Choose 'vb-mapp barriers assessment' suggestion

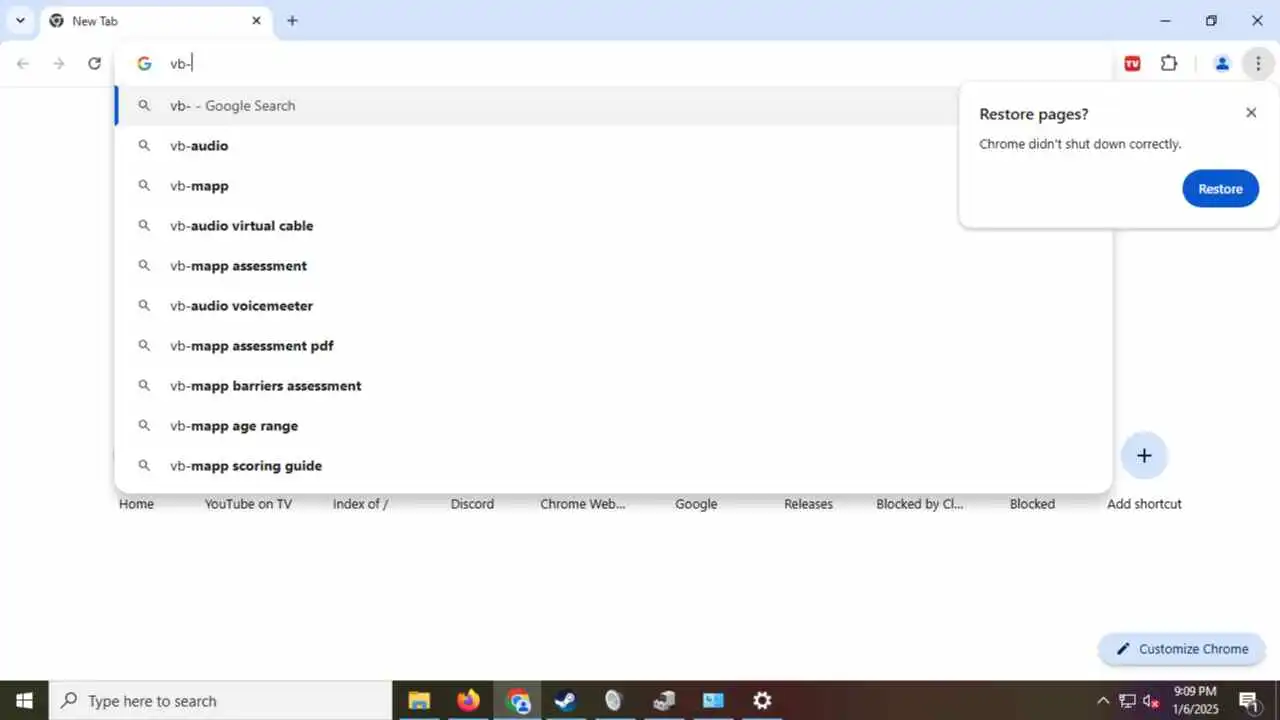[614, 385]
